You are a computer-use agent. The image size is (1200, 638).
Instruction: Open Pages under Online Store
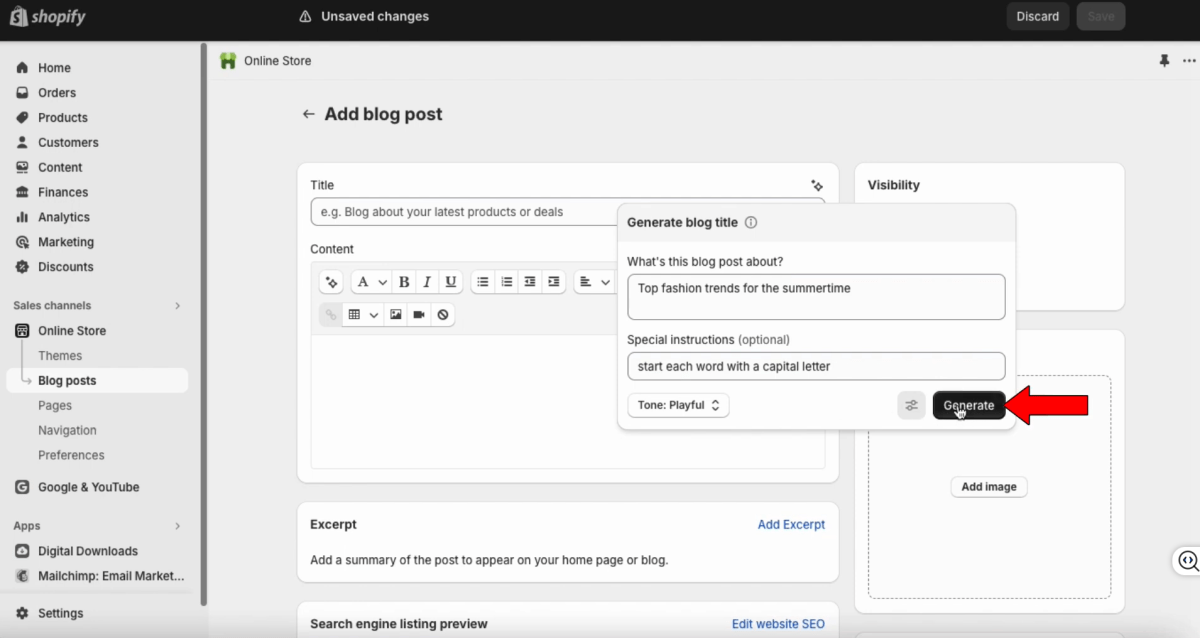click(55, 406)
